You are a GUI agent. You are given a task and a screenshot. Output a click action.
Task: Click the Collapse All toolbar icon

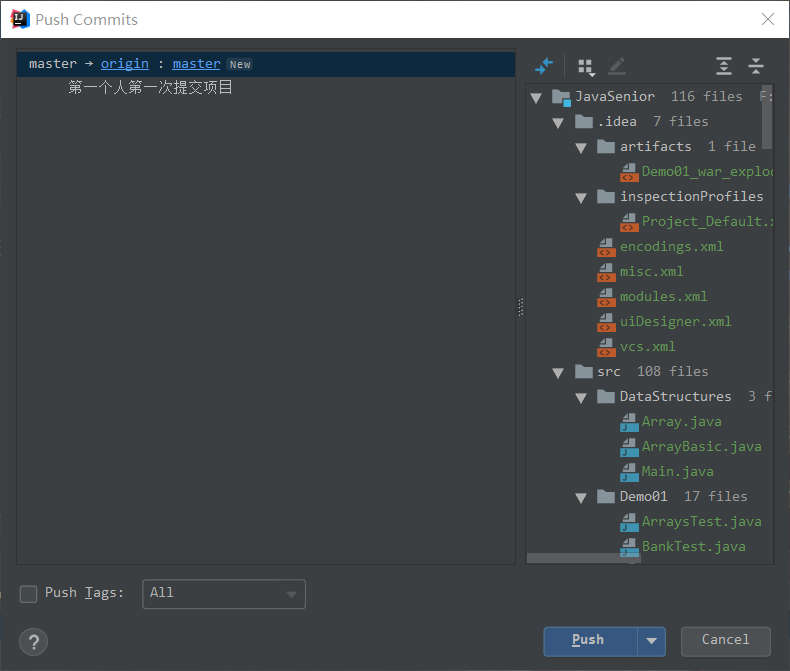756,66
